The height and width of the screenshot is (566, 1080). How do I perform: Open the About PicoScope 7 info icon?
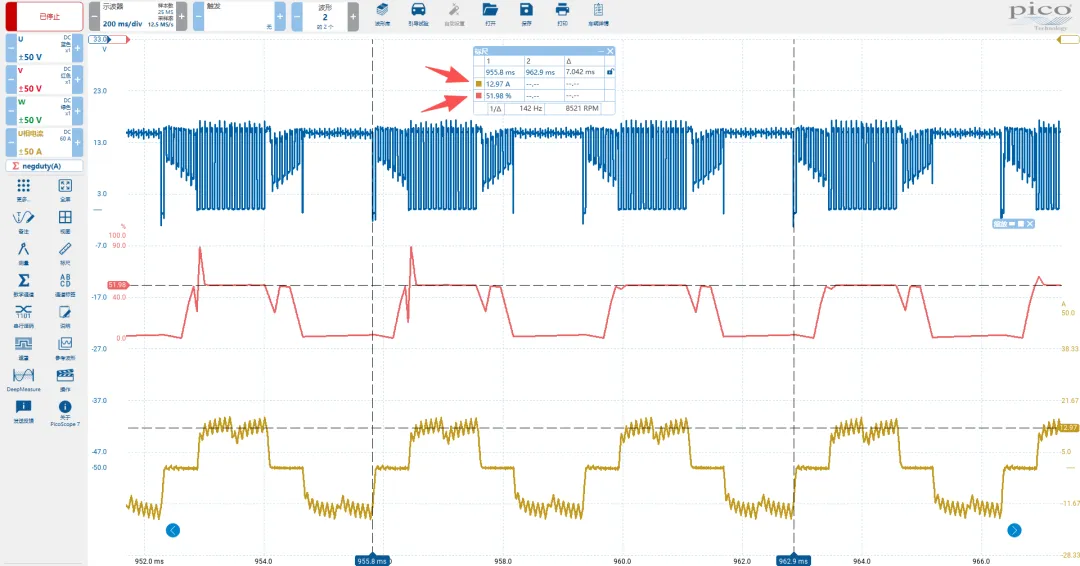point(65,410)
